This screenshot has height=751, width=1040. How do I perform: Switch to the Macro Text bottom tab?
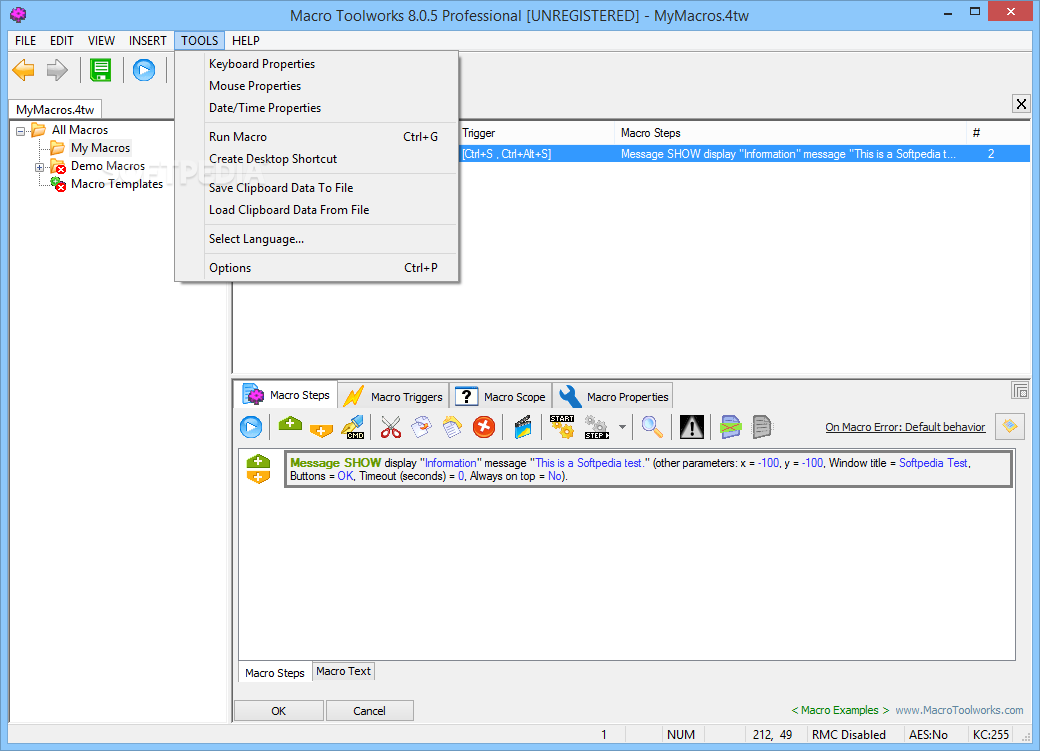click(343, 671)
